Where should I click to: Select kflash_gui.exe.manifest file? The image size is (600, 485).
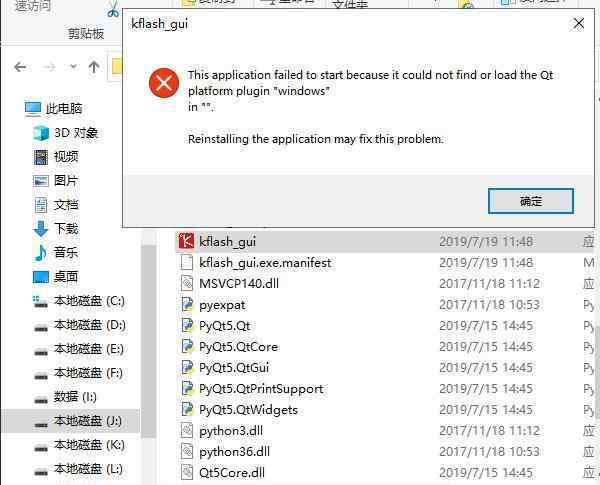(265, 263)
